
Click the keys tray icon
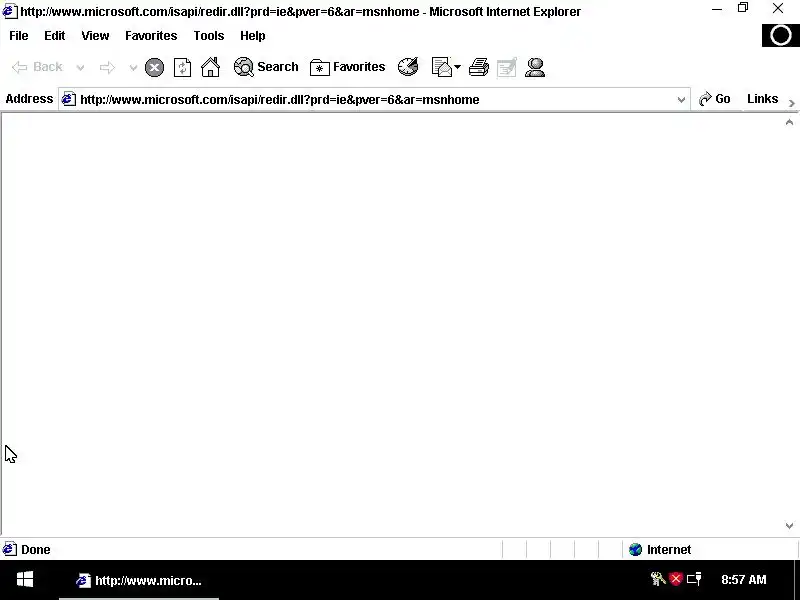click(x=658, y=579)
